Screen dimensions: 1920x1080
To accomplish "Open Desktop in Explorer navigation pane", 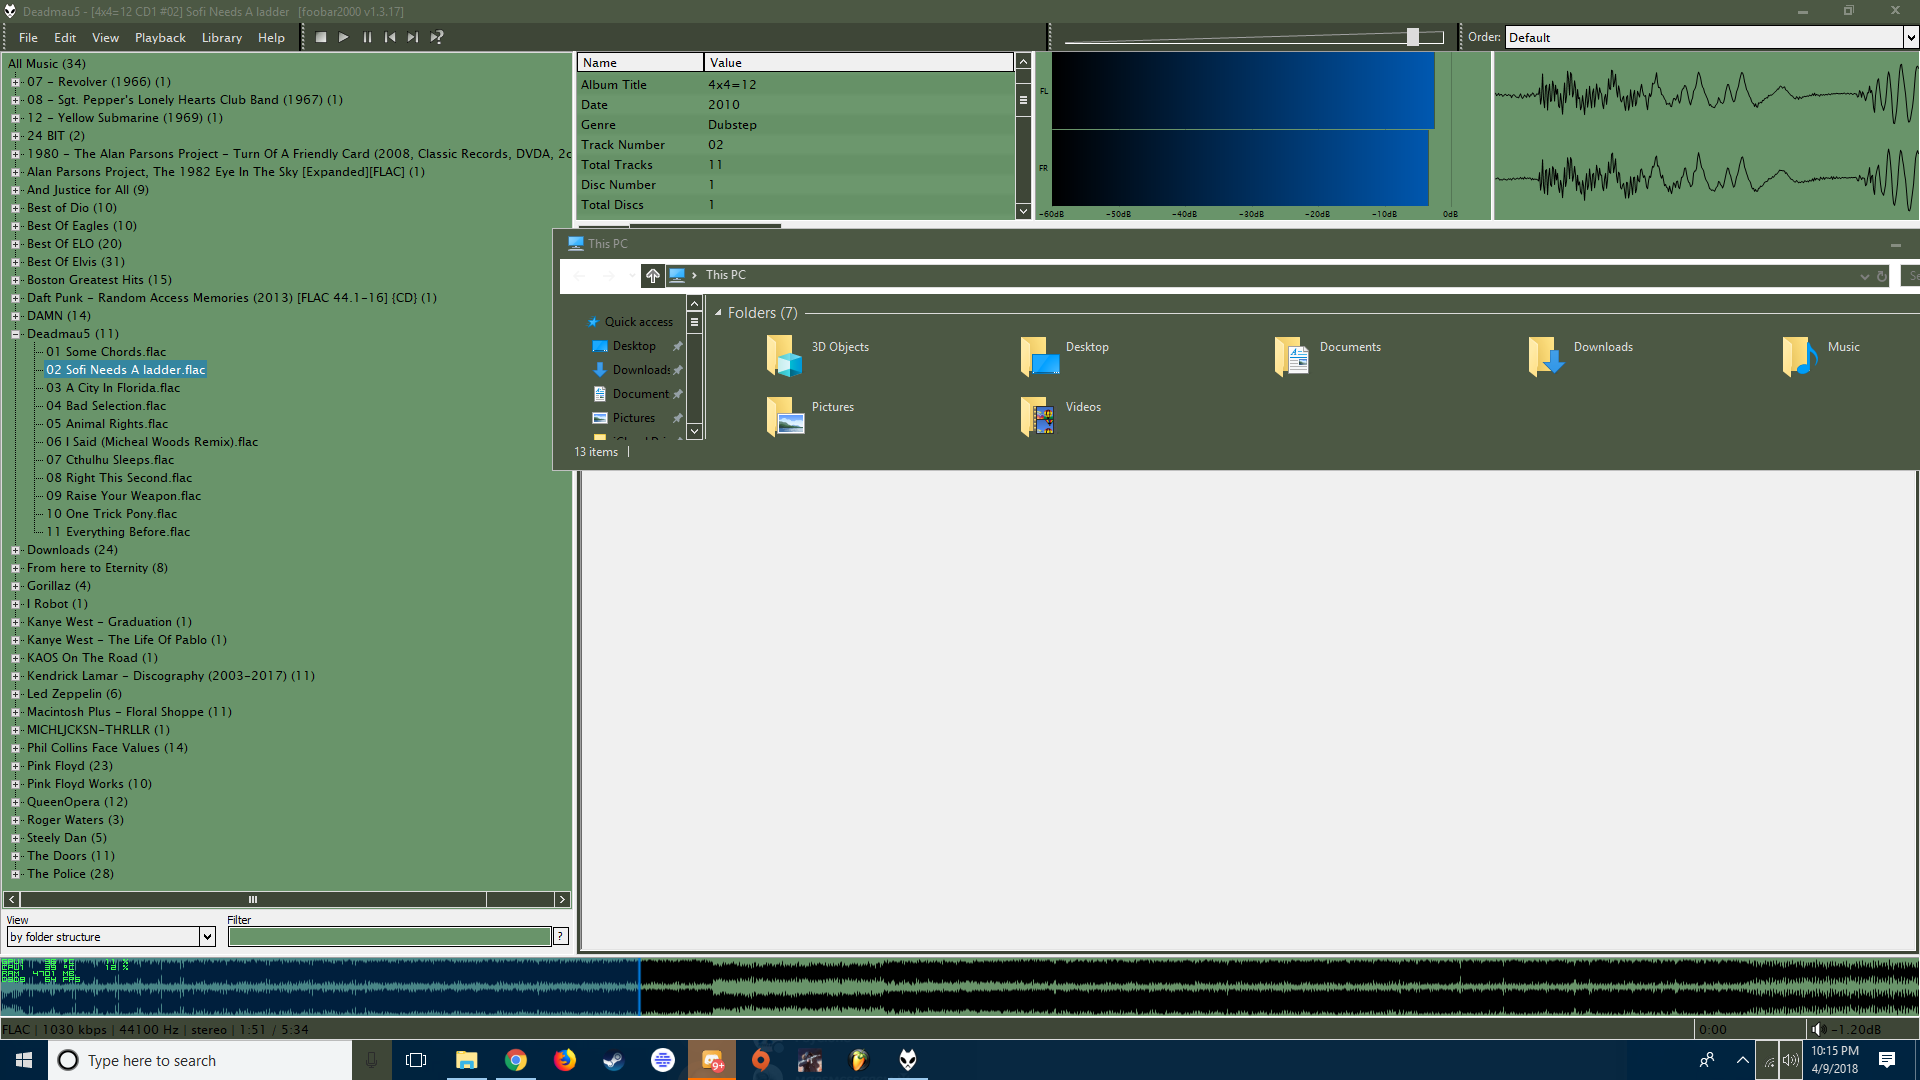I will [x=634, y=346].
